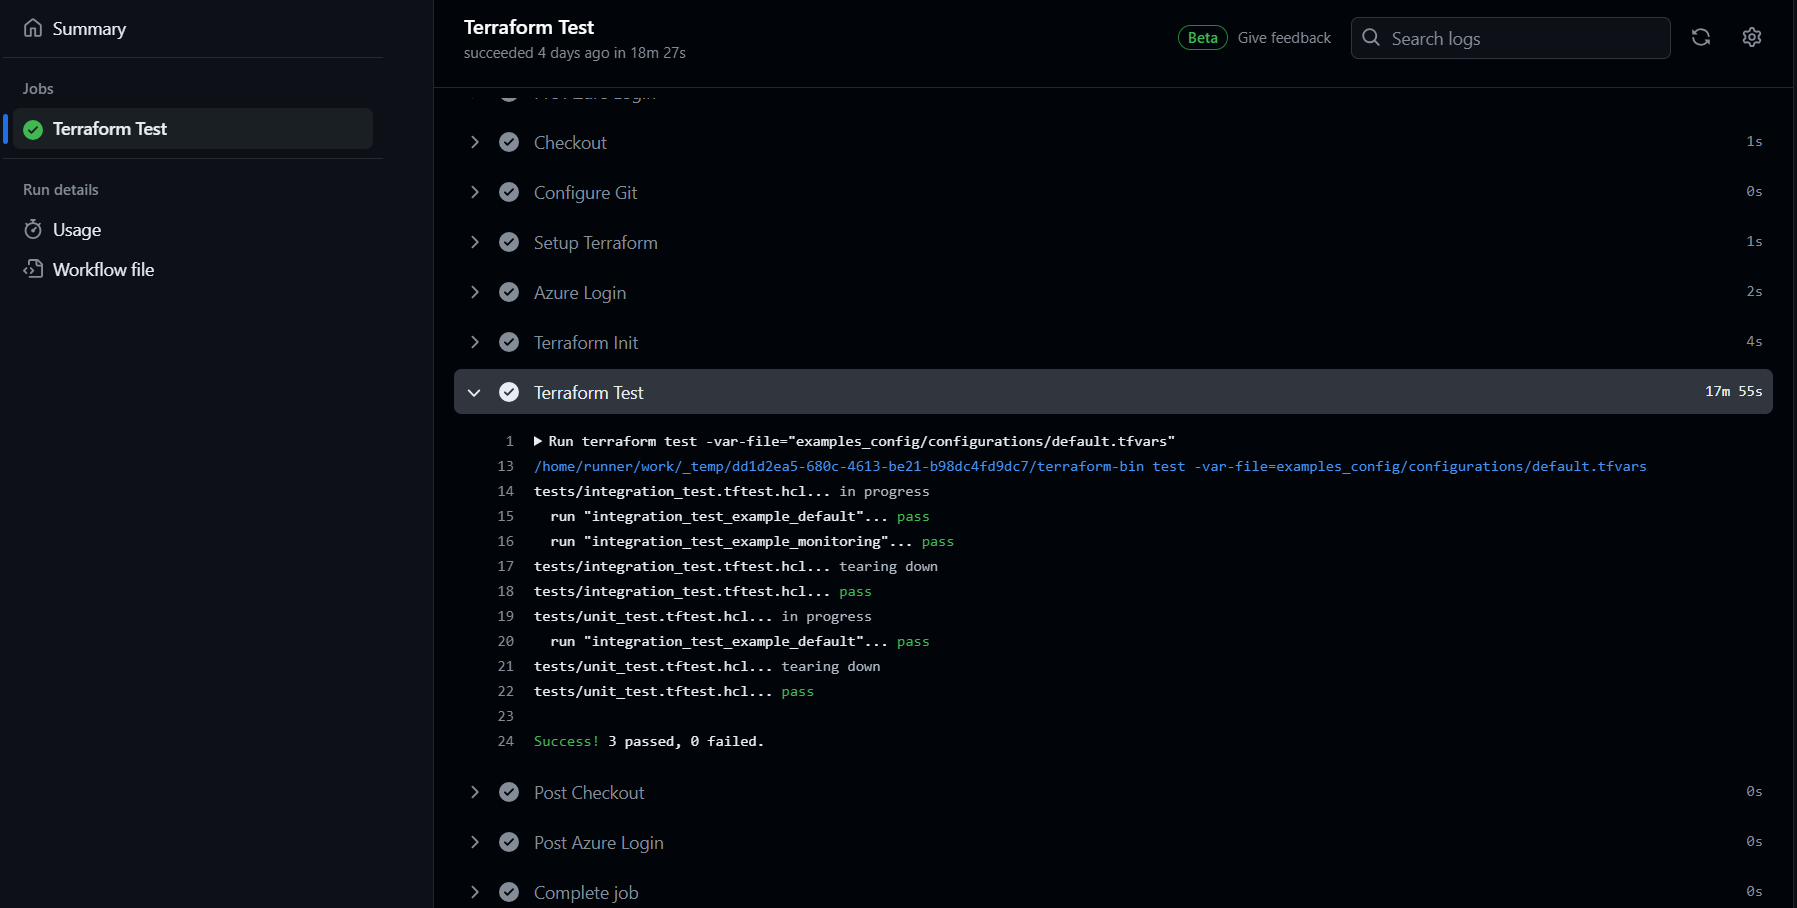Viewport: 1797px width, 908px height.
Task: Click log line 22 unit_test pass text
Action: (x=674, y=691)
